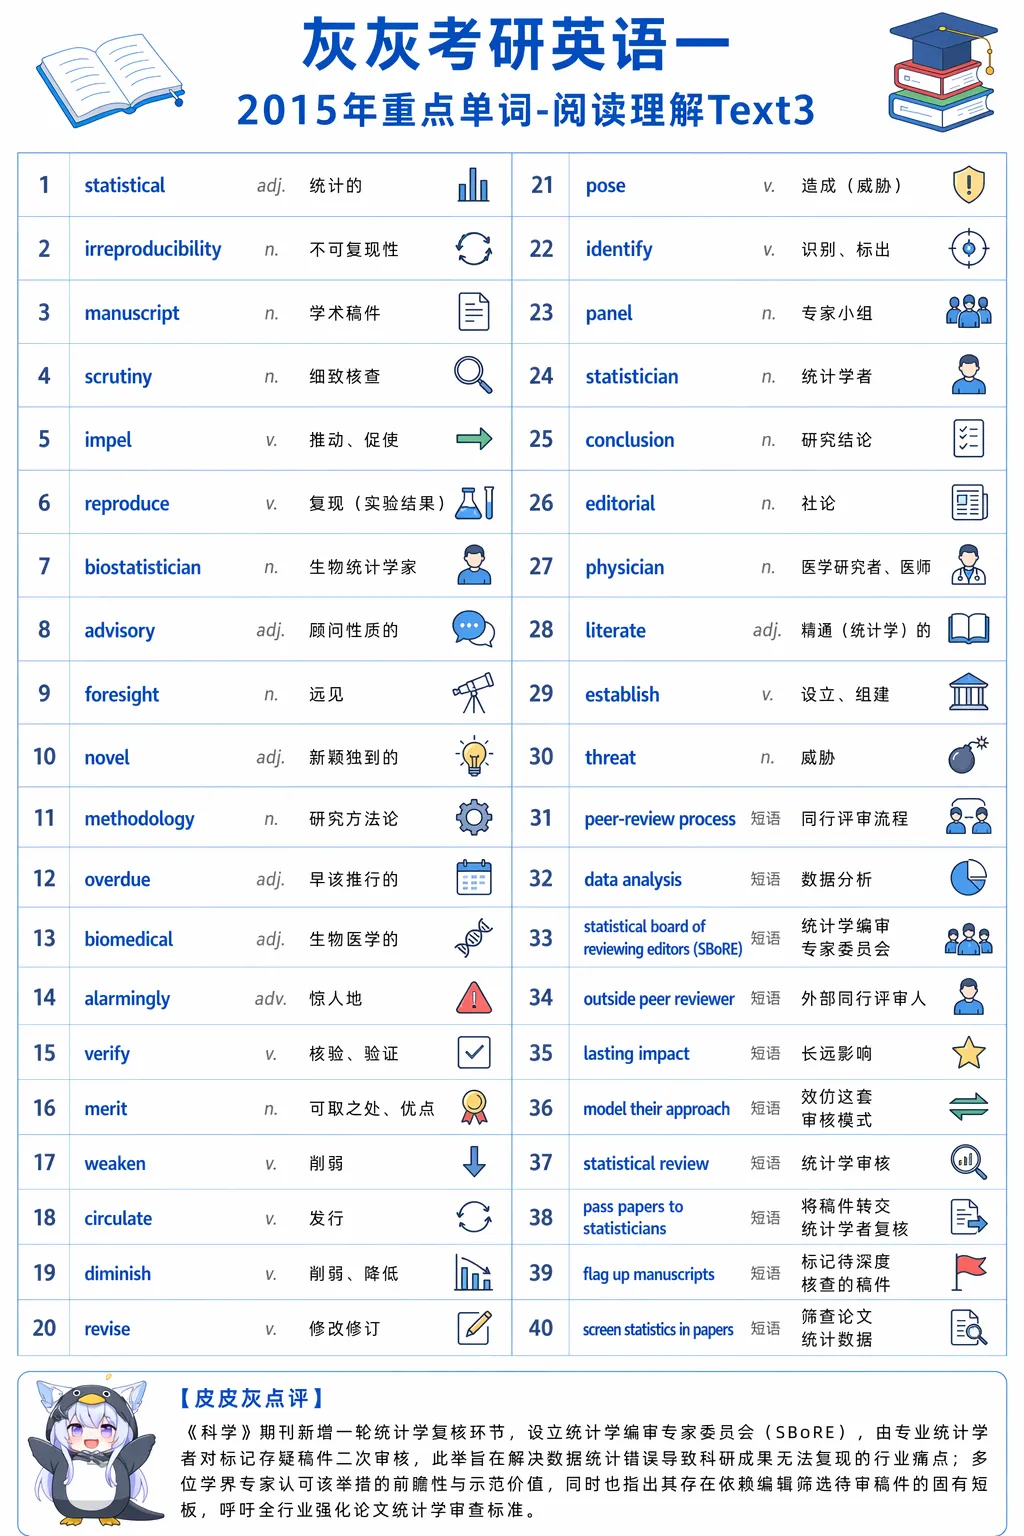This screenshot has width=1024, height=1536.
Task: Click the phrase 'statistical board of reviewing editors (SBoRE)'
Action: pos(663,938)
